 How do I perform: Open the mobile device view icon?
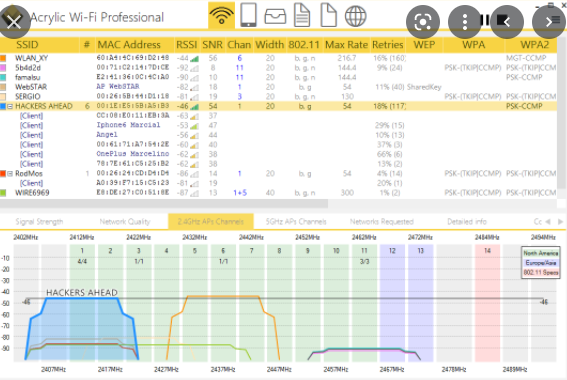248,15
